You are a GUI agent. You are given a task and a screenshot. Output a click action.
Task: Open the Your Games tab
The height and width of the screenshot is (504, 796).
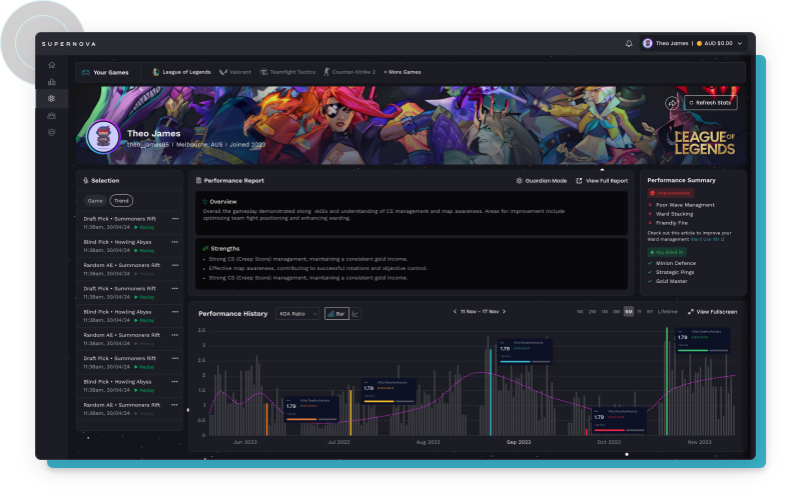point(106,73)
